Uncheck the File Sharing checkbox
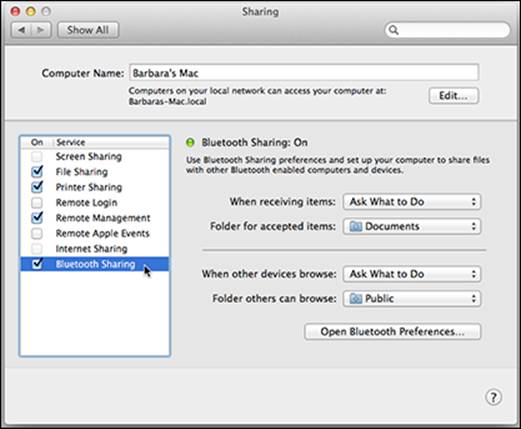This screenshot has width=521, height=429. tap(37, 171)
